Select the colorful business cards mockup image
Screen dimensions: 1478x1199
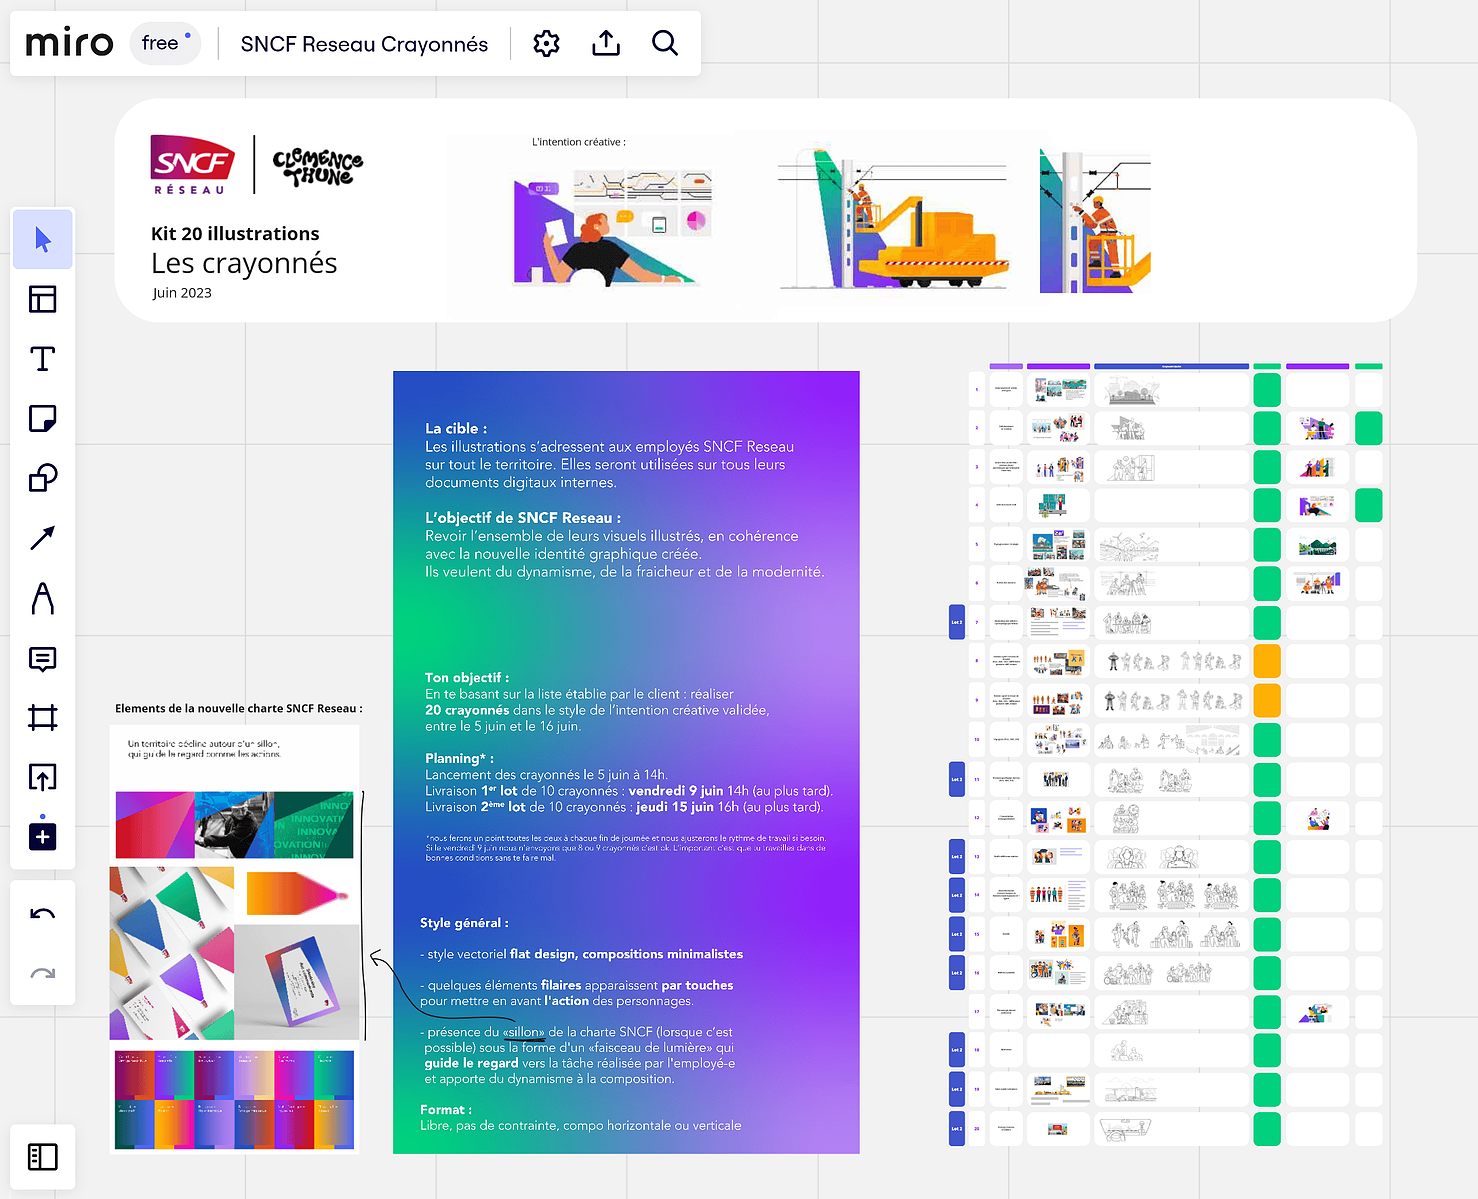[172, 953]
